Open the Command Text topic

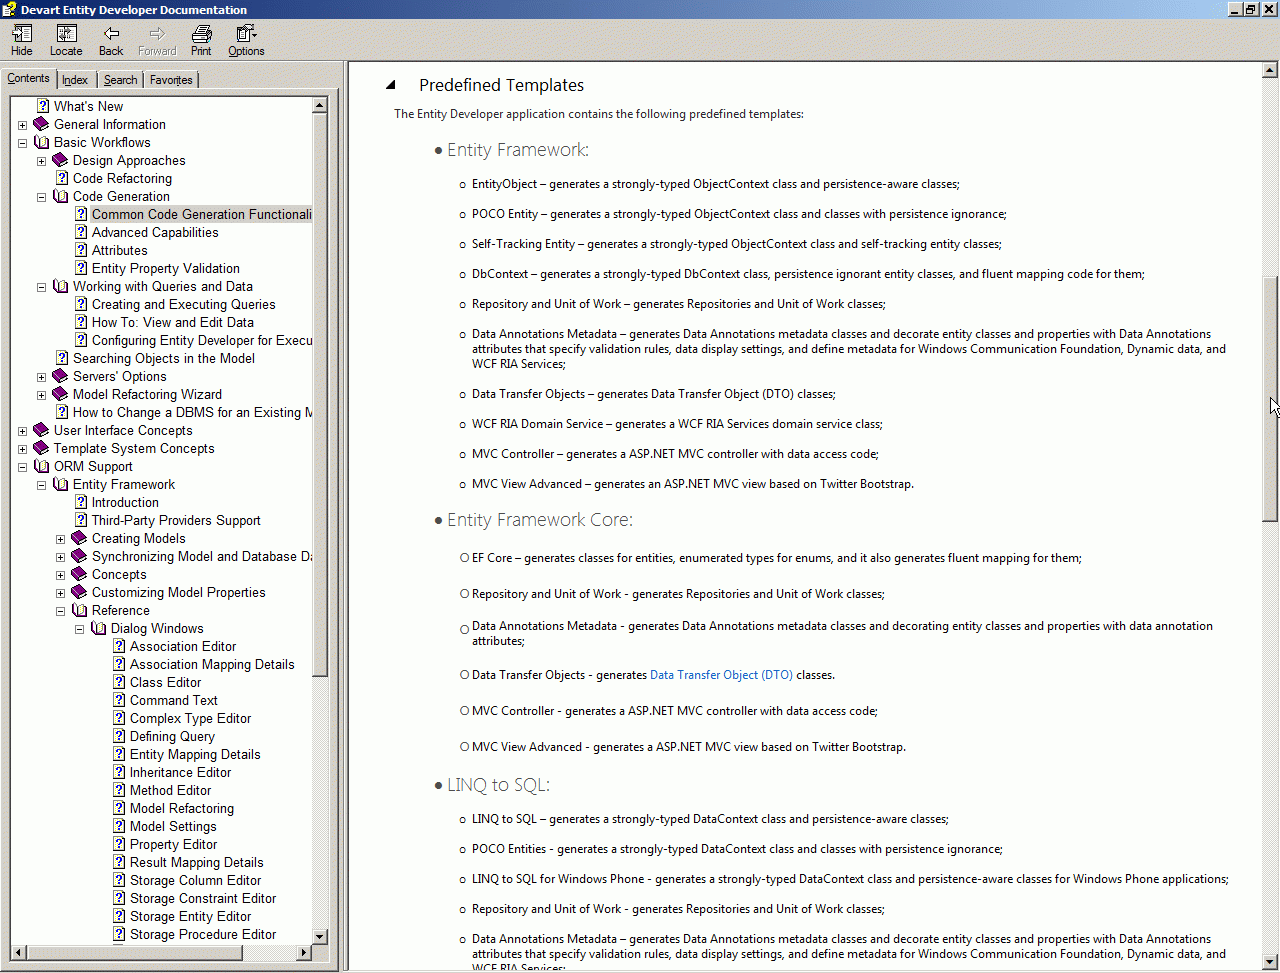pos(173,700)
